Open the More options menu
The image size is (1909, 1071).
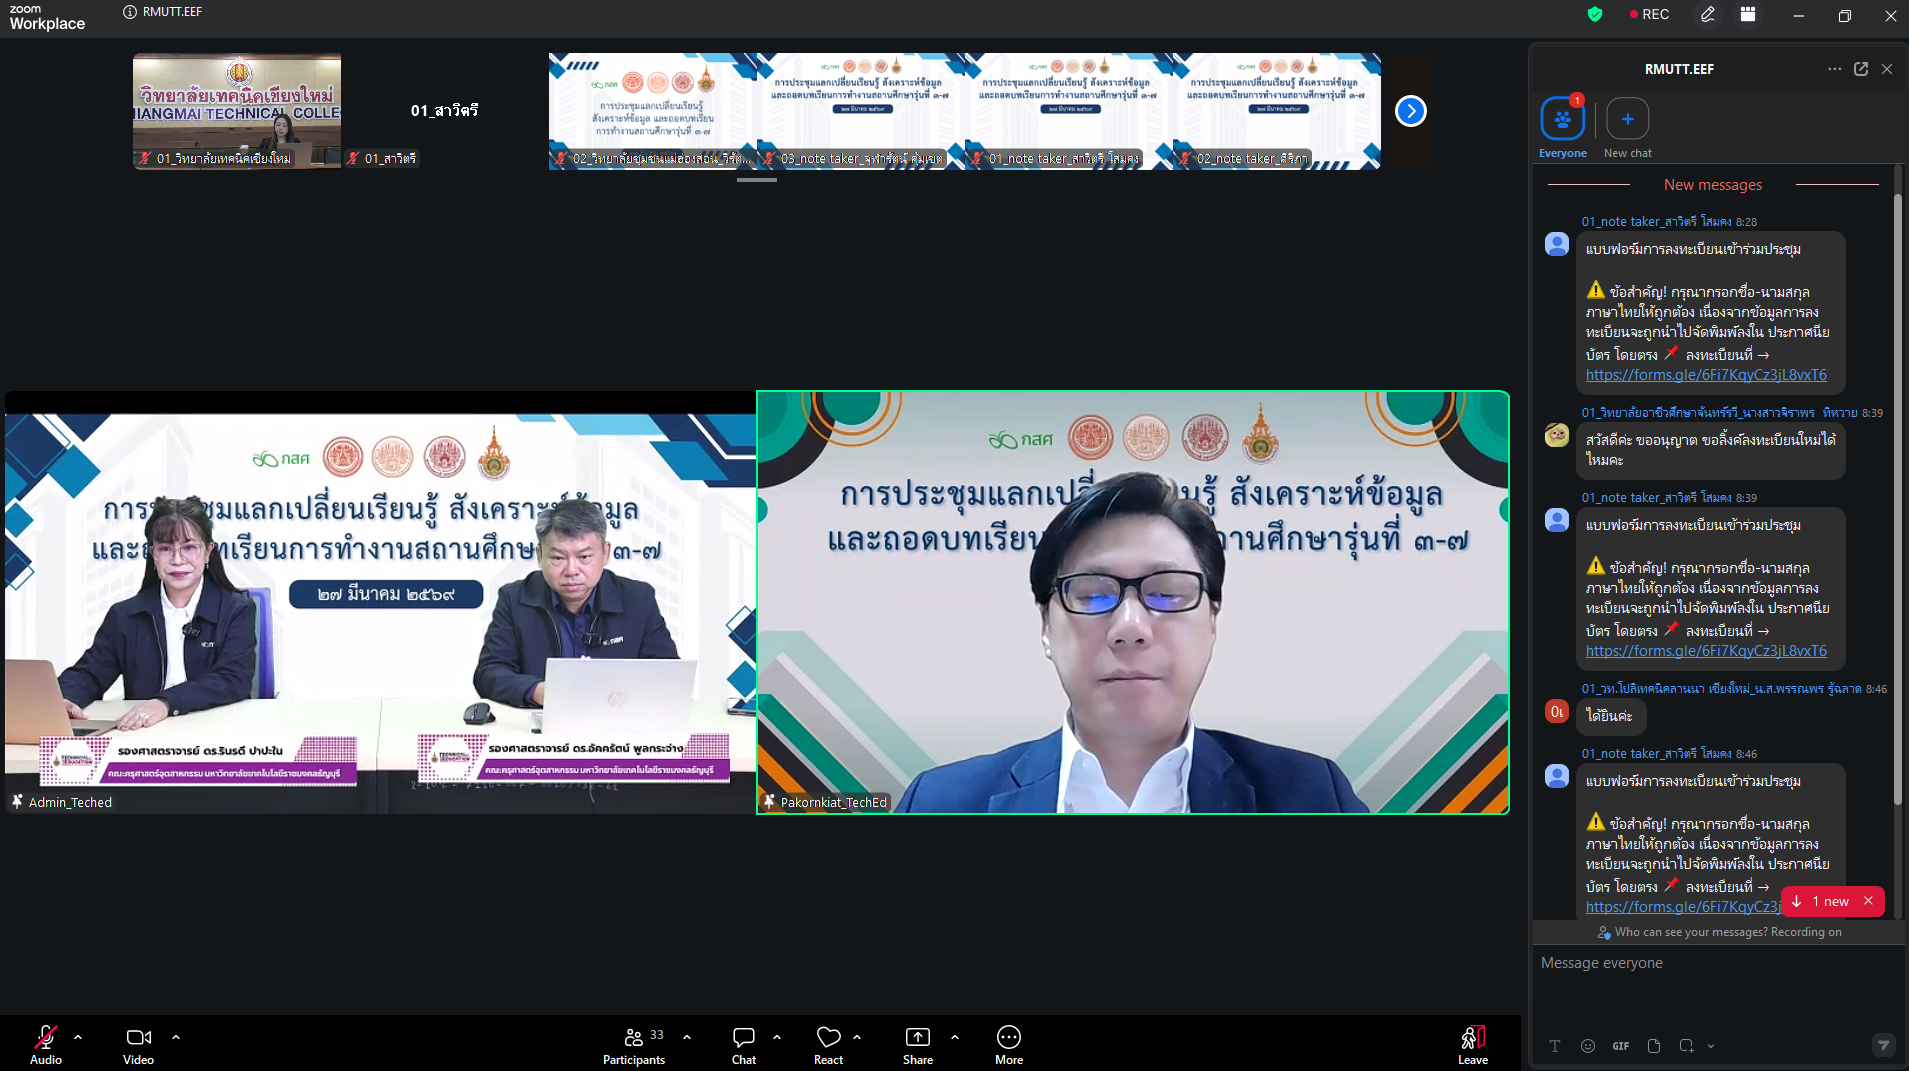[x=1008, y=1044]
